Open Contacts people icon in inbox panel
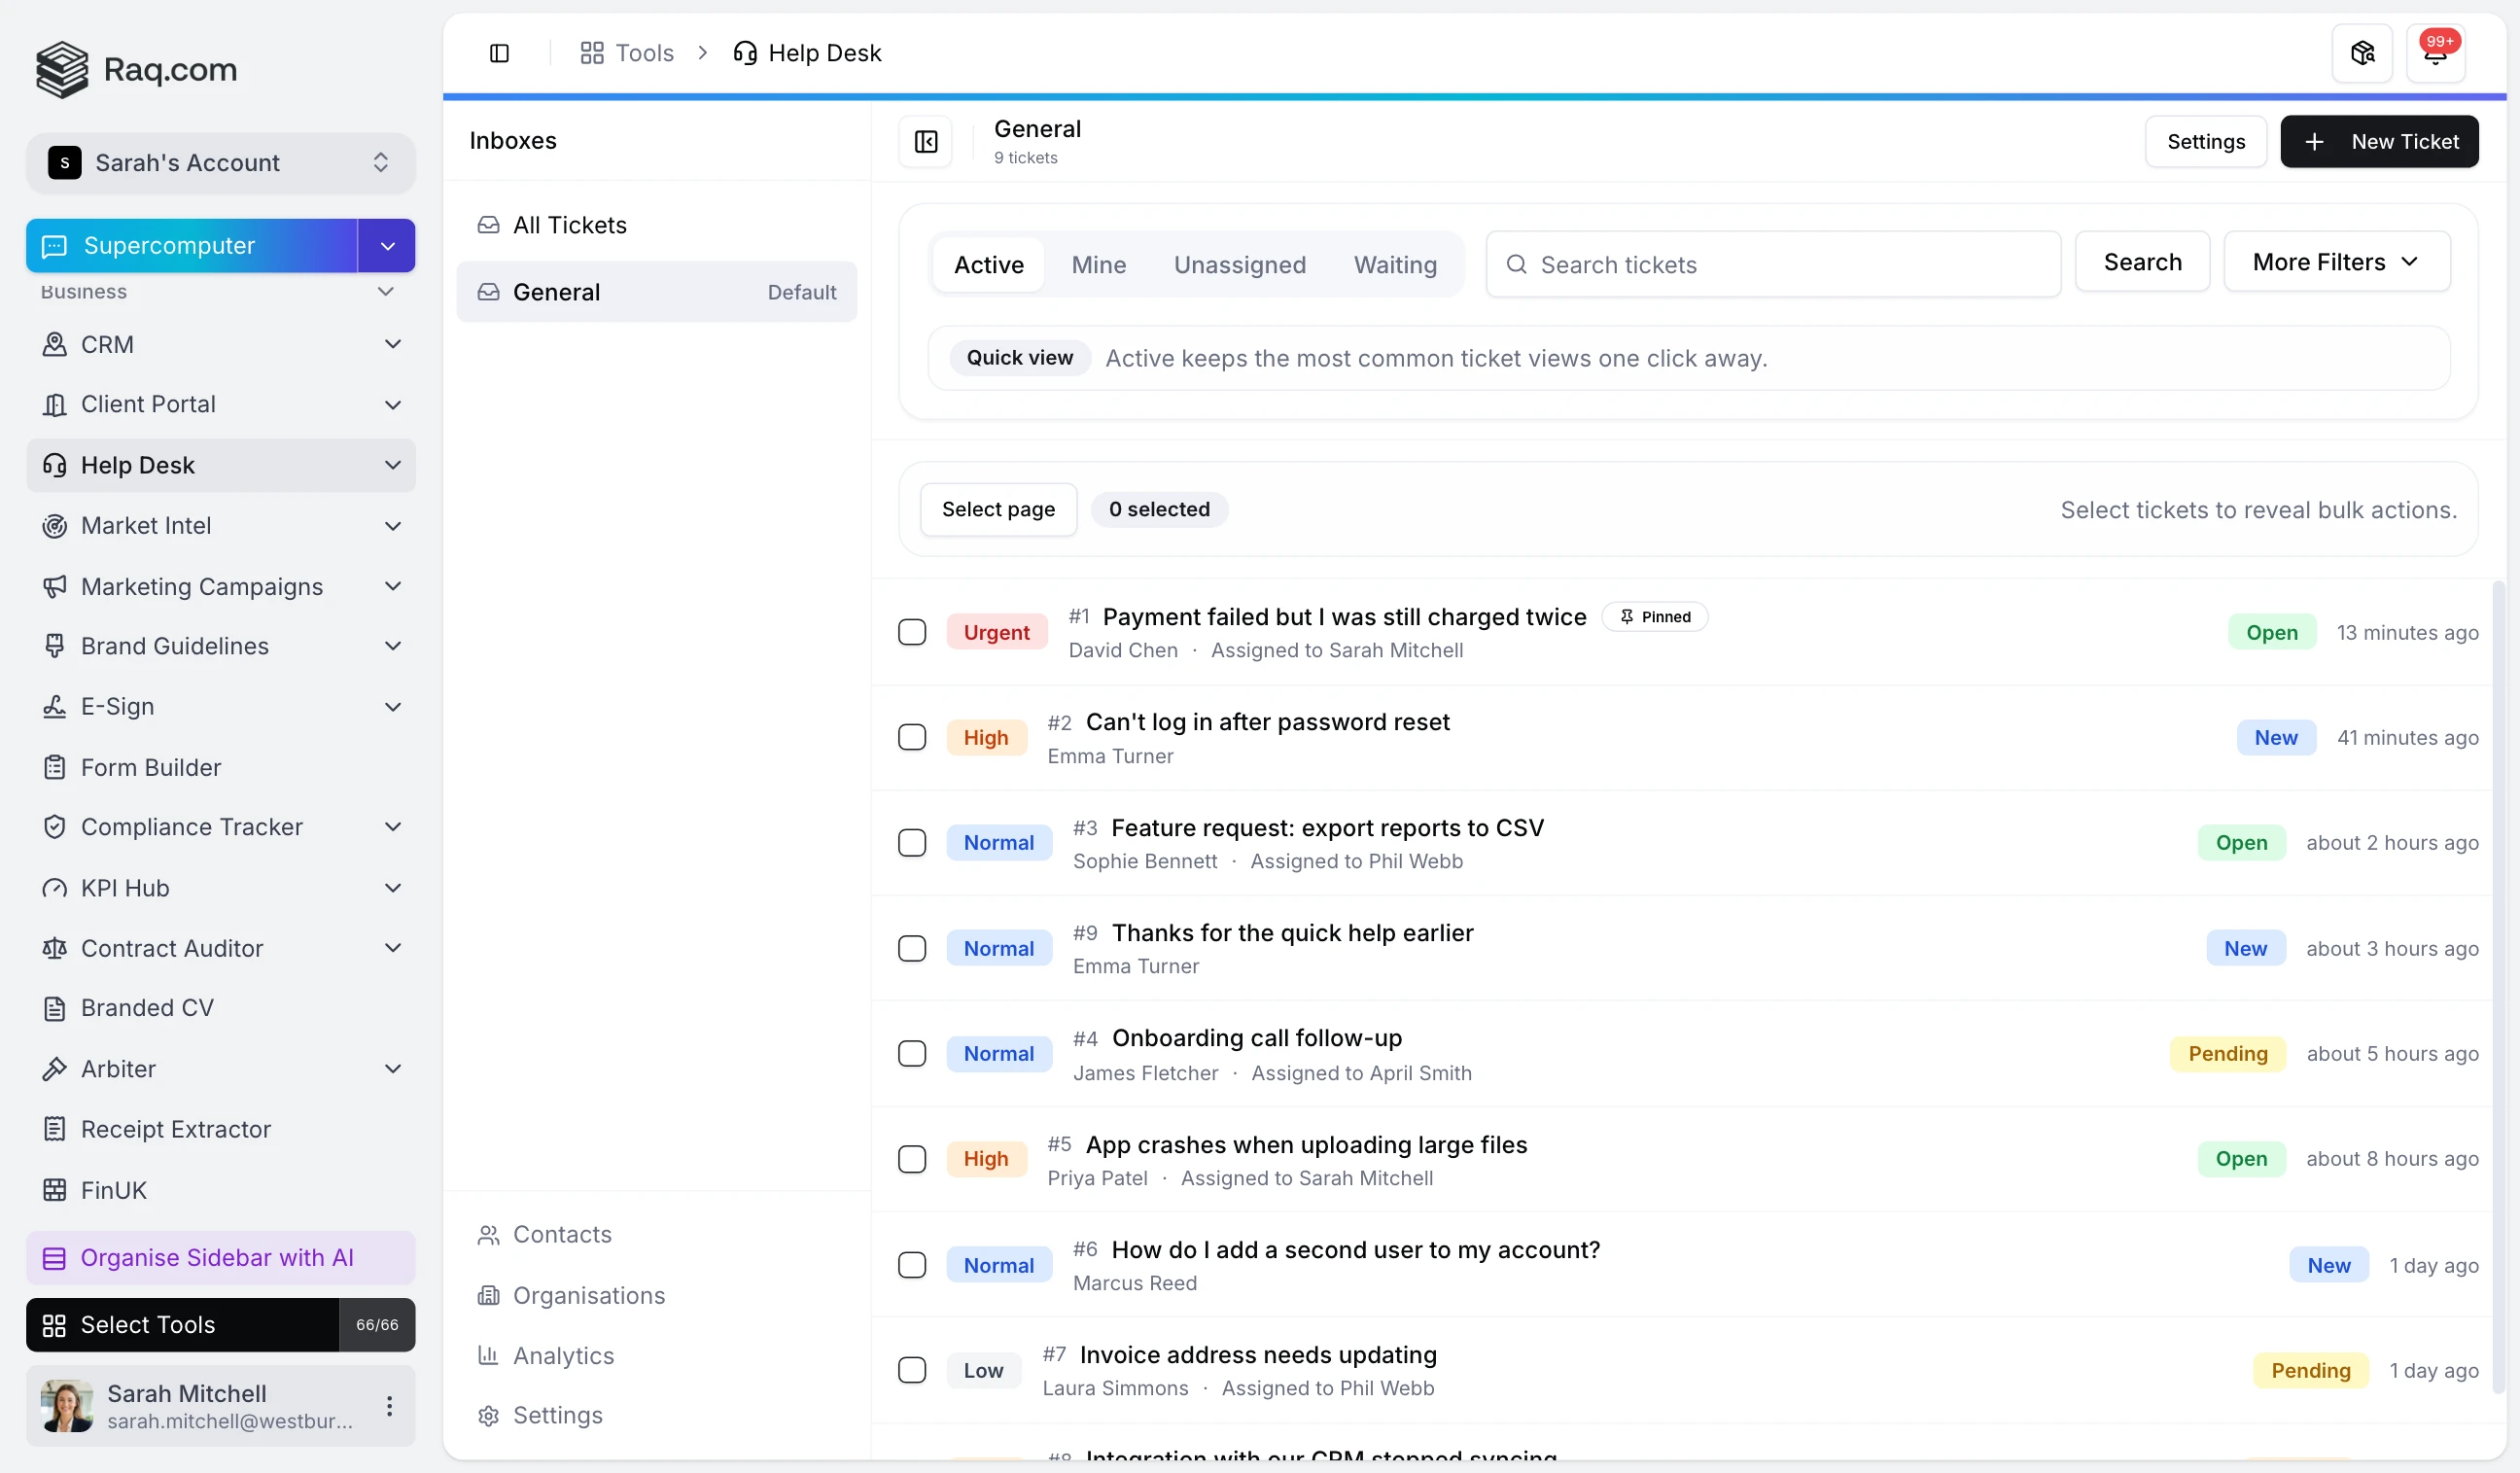This screenshot has width=2520, height=1473. [x=488, y=1234]
